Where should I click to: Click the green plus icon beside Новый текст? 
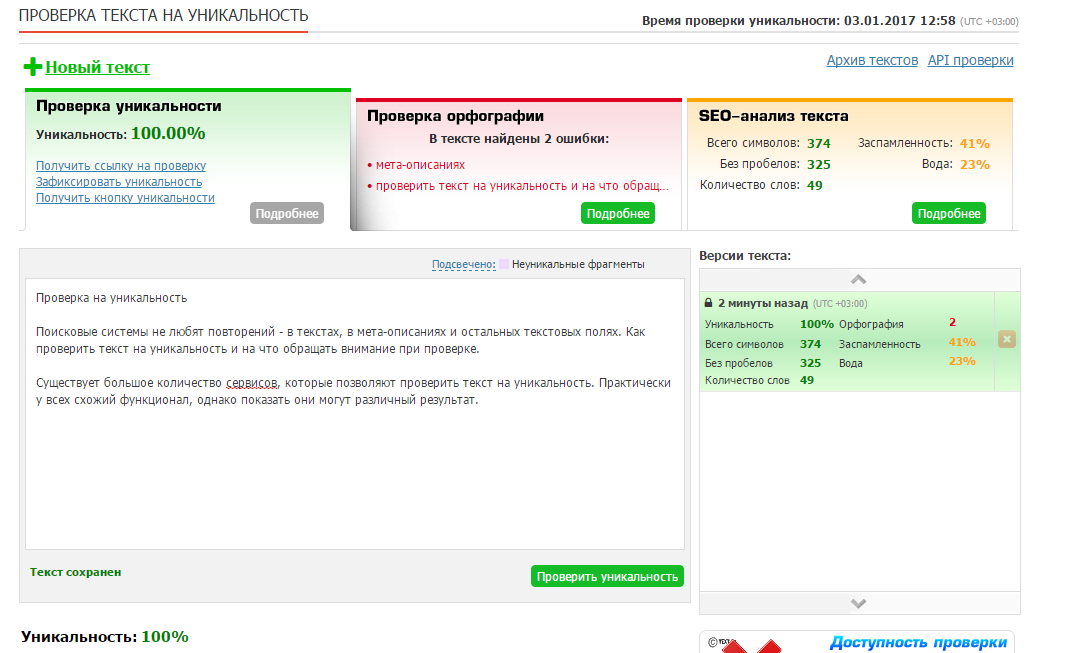[x=33, y=67]
